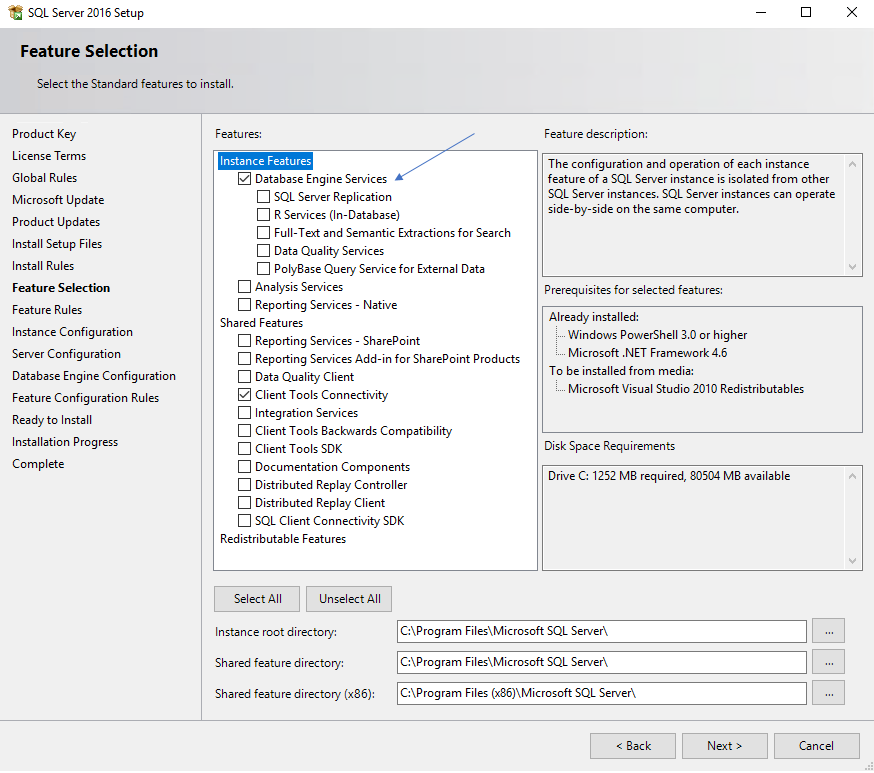Tick the Integration Services checkbox

point(245,413)
